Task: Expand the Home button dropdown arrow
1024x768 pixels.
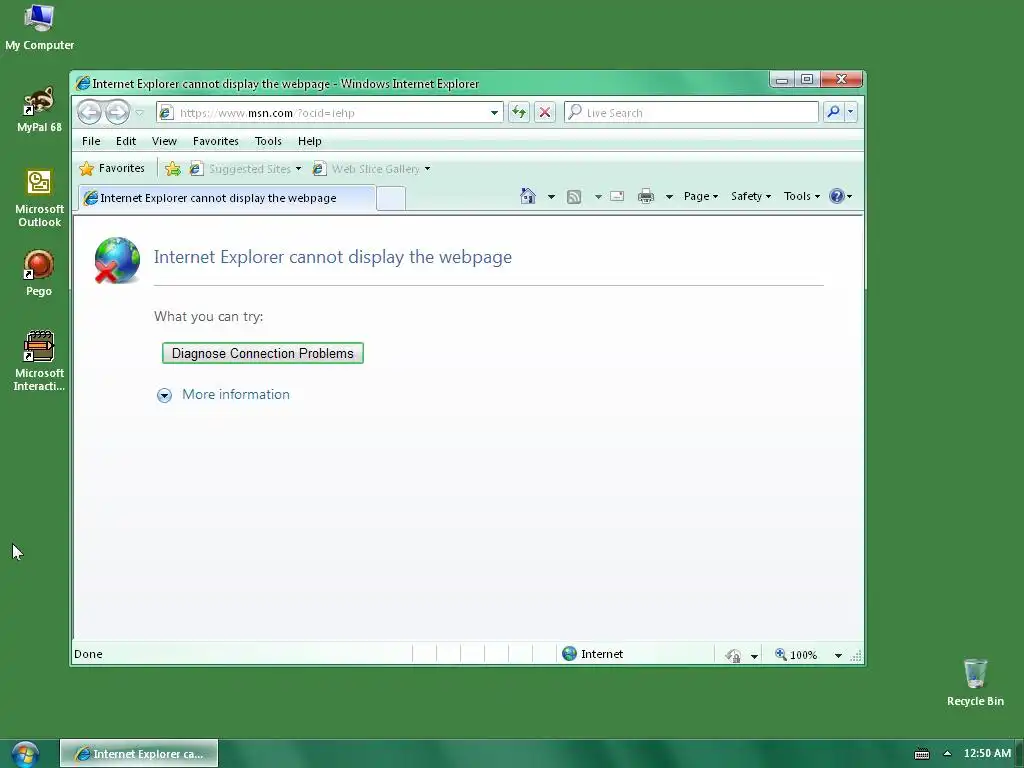Action: coord(551,197)
